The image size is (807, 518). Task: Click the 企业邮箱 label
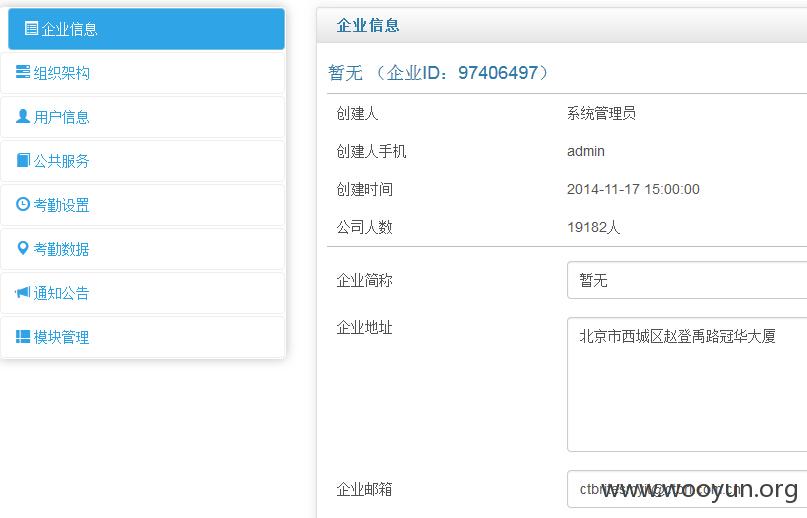(x=364, y=489)
